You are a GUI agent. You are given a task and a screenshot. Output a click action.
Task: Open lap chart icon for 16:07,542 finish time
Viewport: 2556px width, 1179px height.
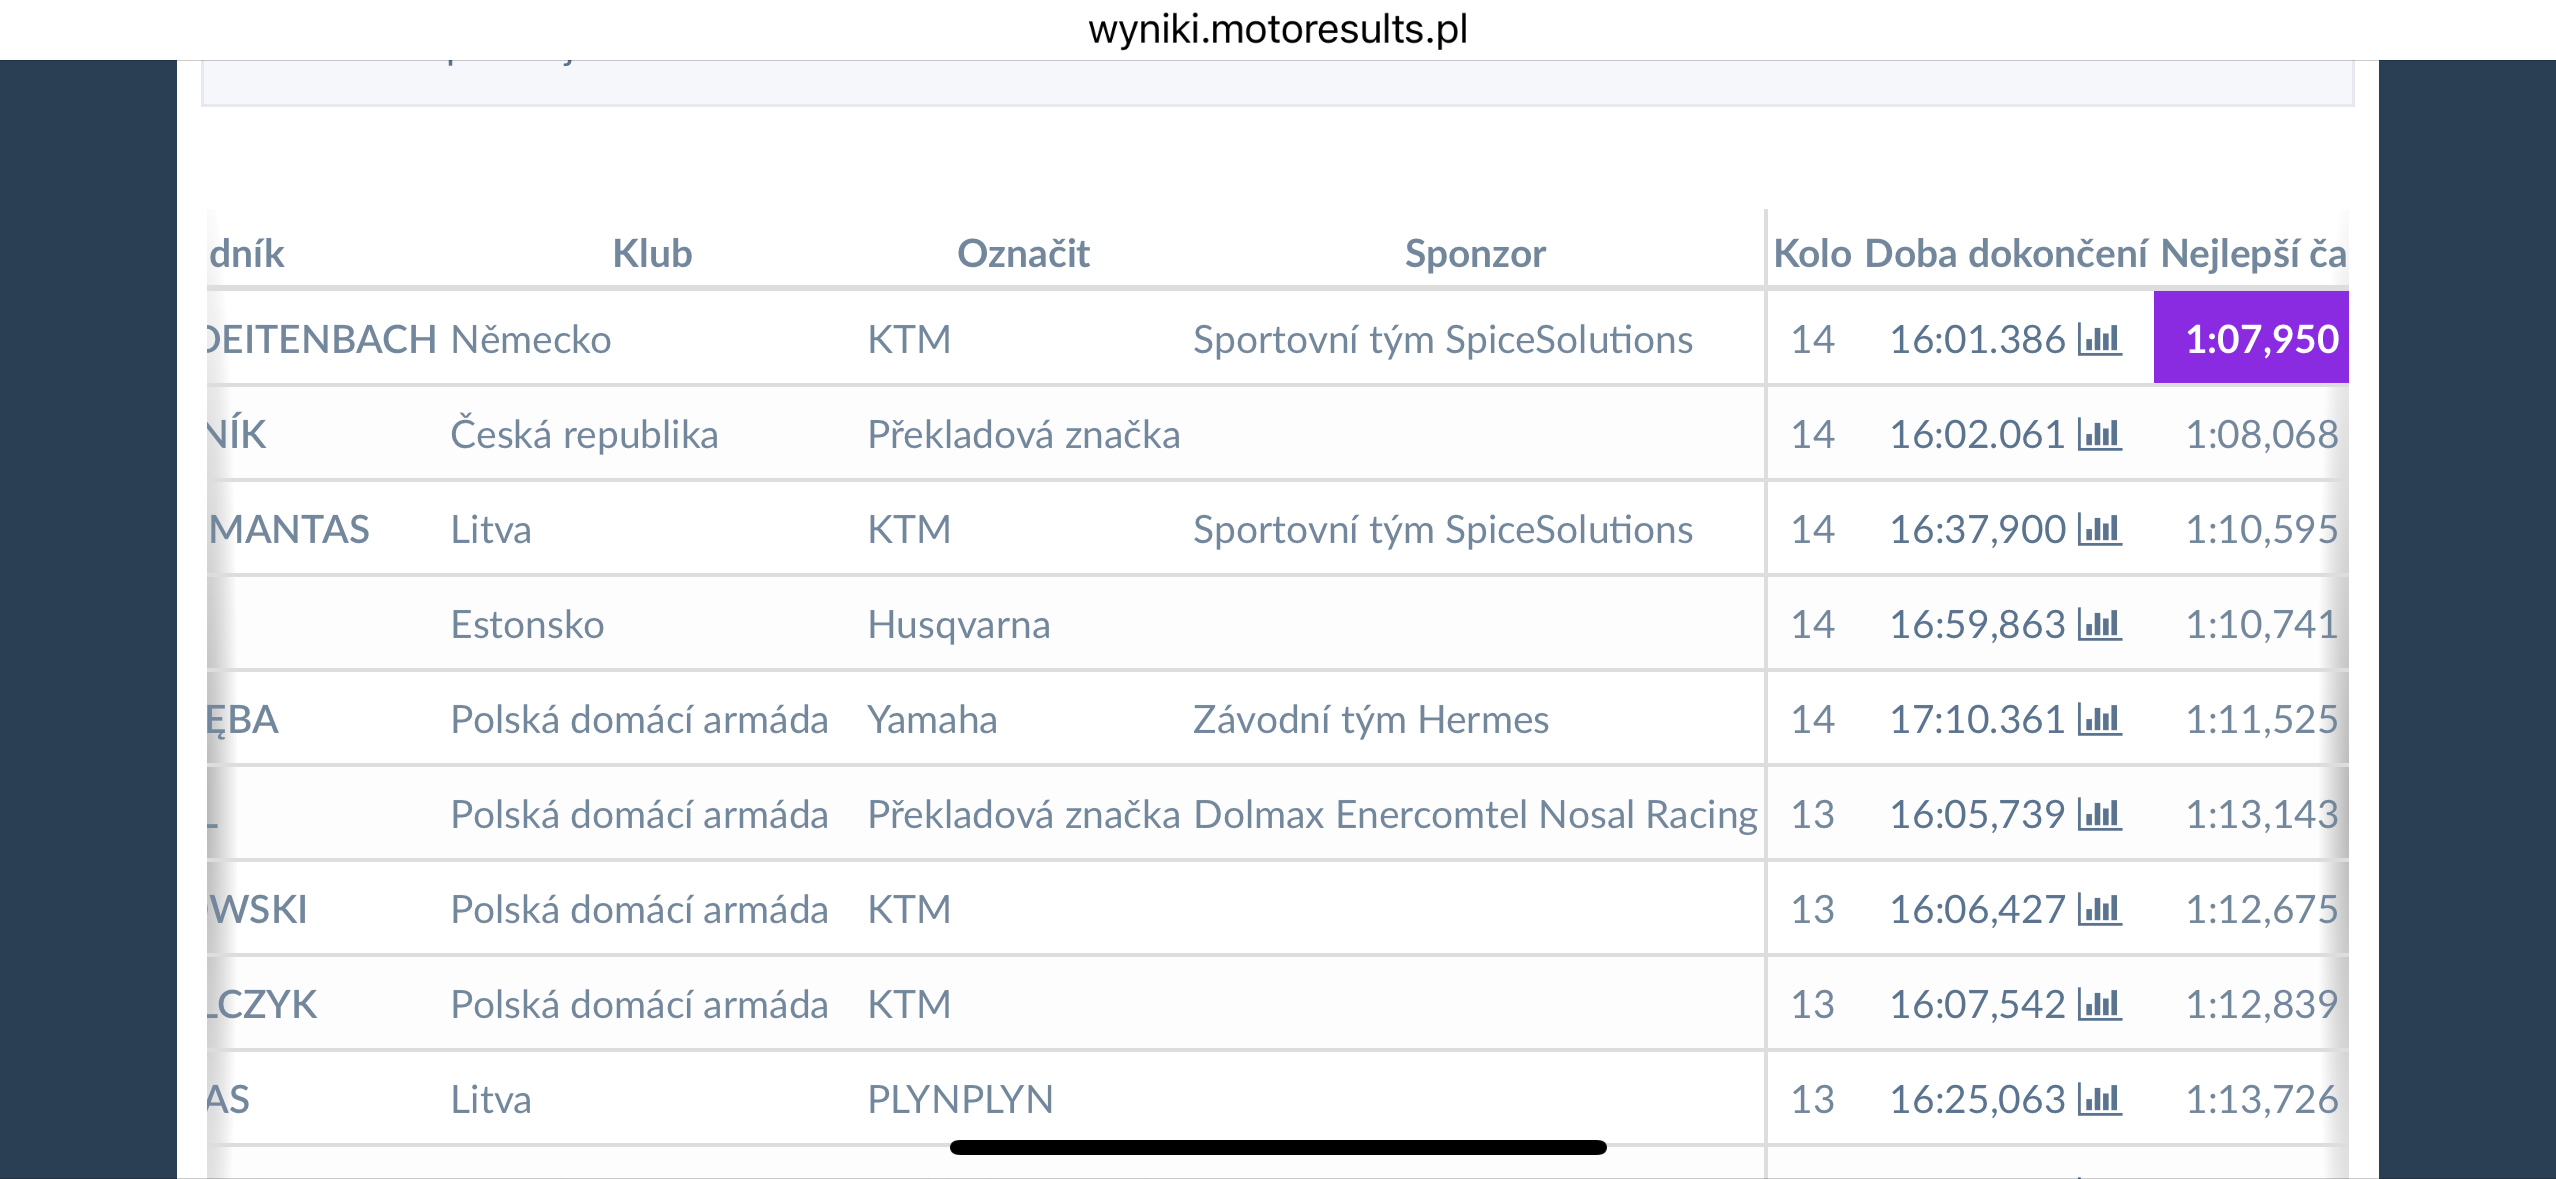pos(2099,1005)
